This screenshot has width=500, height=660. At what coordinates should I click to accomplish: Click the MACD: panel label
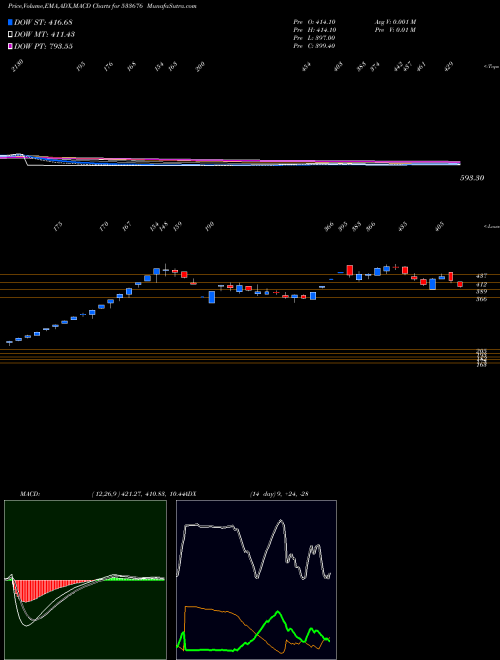pos(29,494)
